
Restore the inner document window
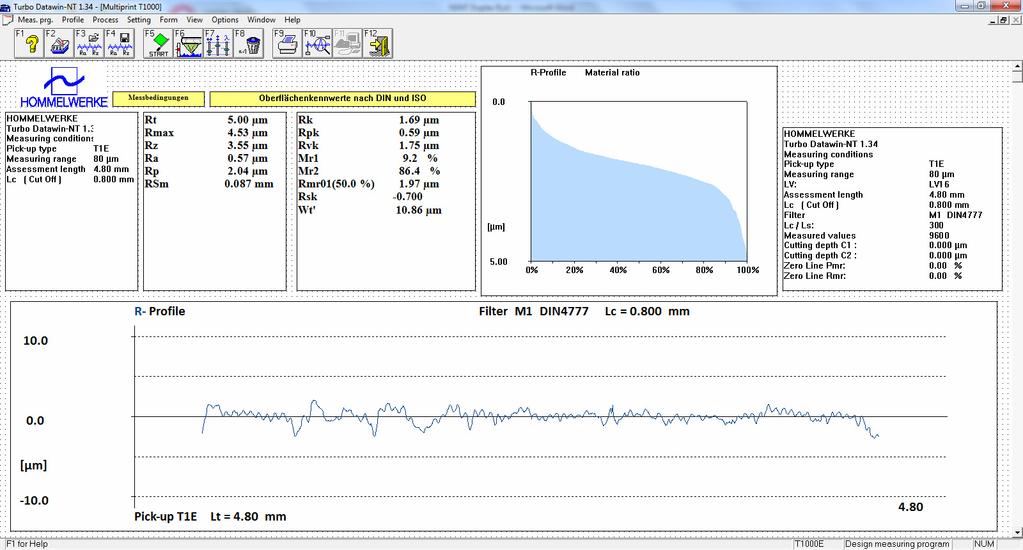(x=1004, y=20)
